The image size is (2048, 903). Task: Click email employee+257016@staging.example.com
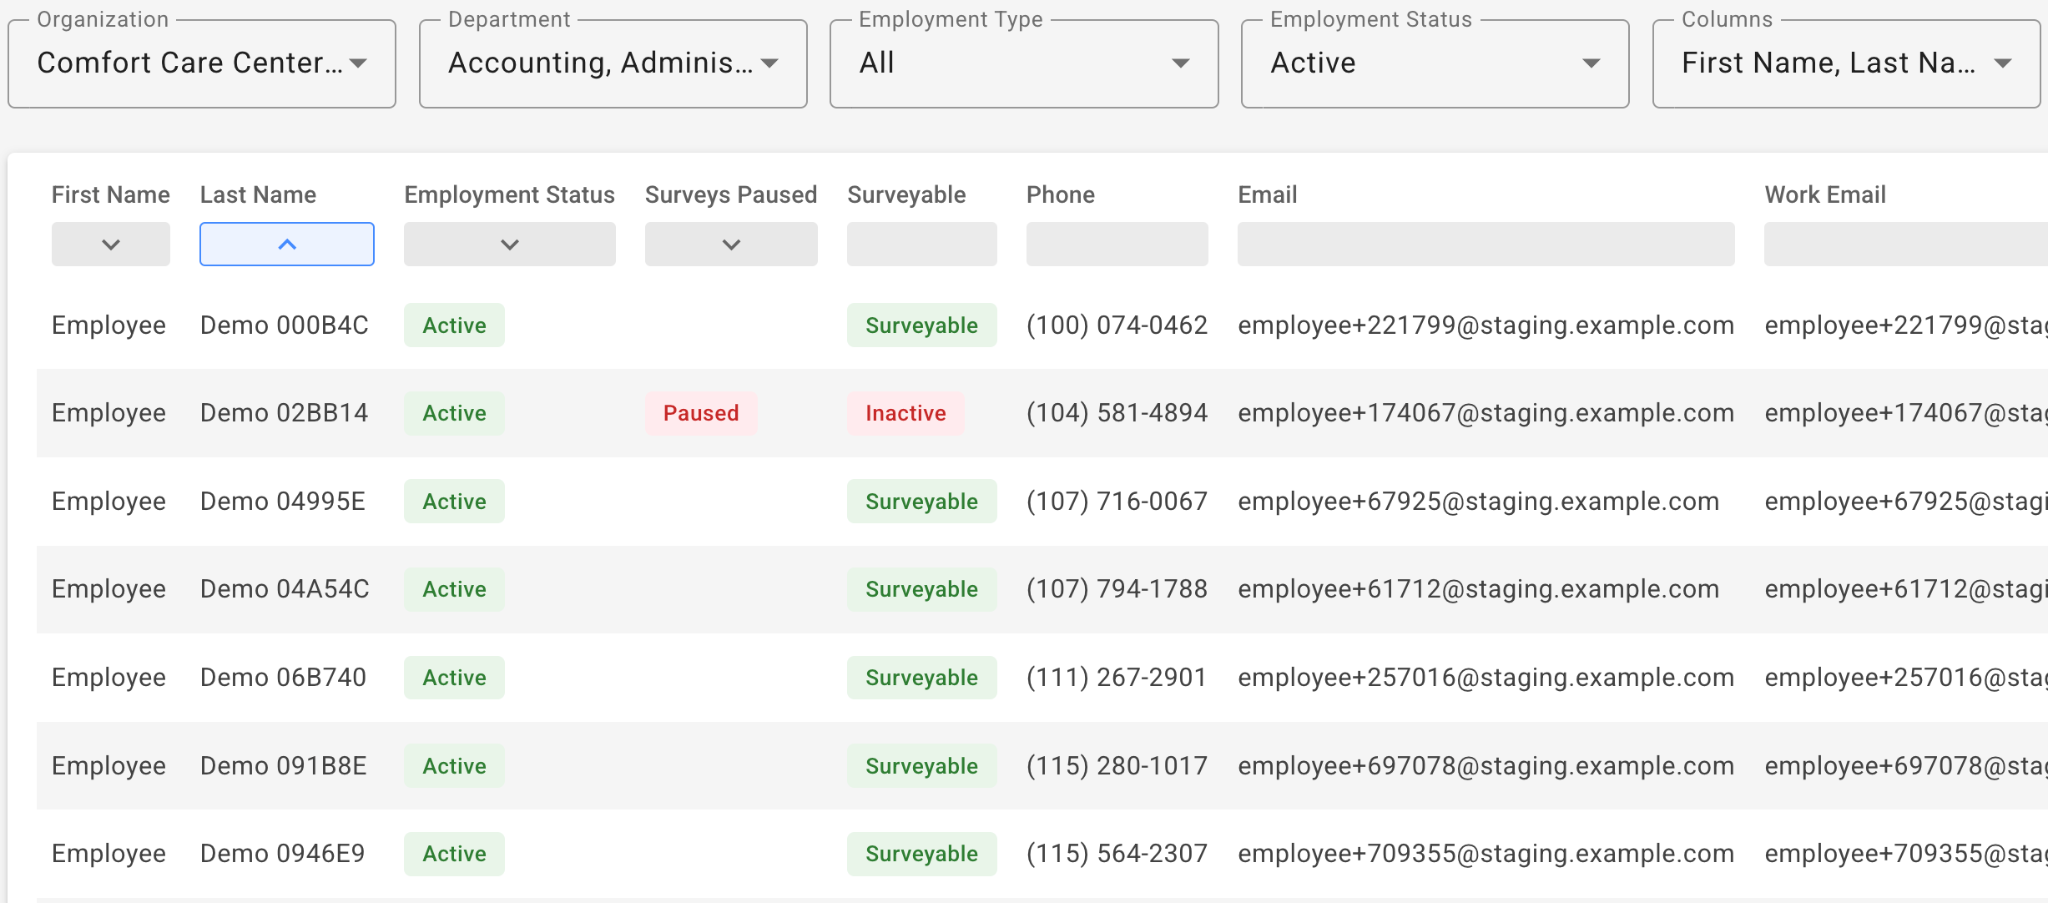[x=1485, y=677]
